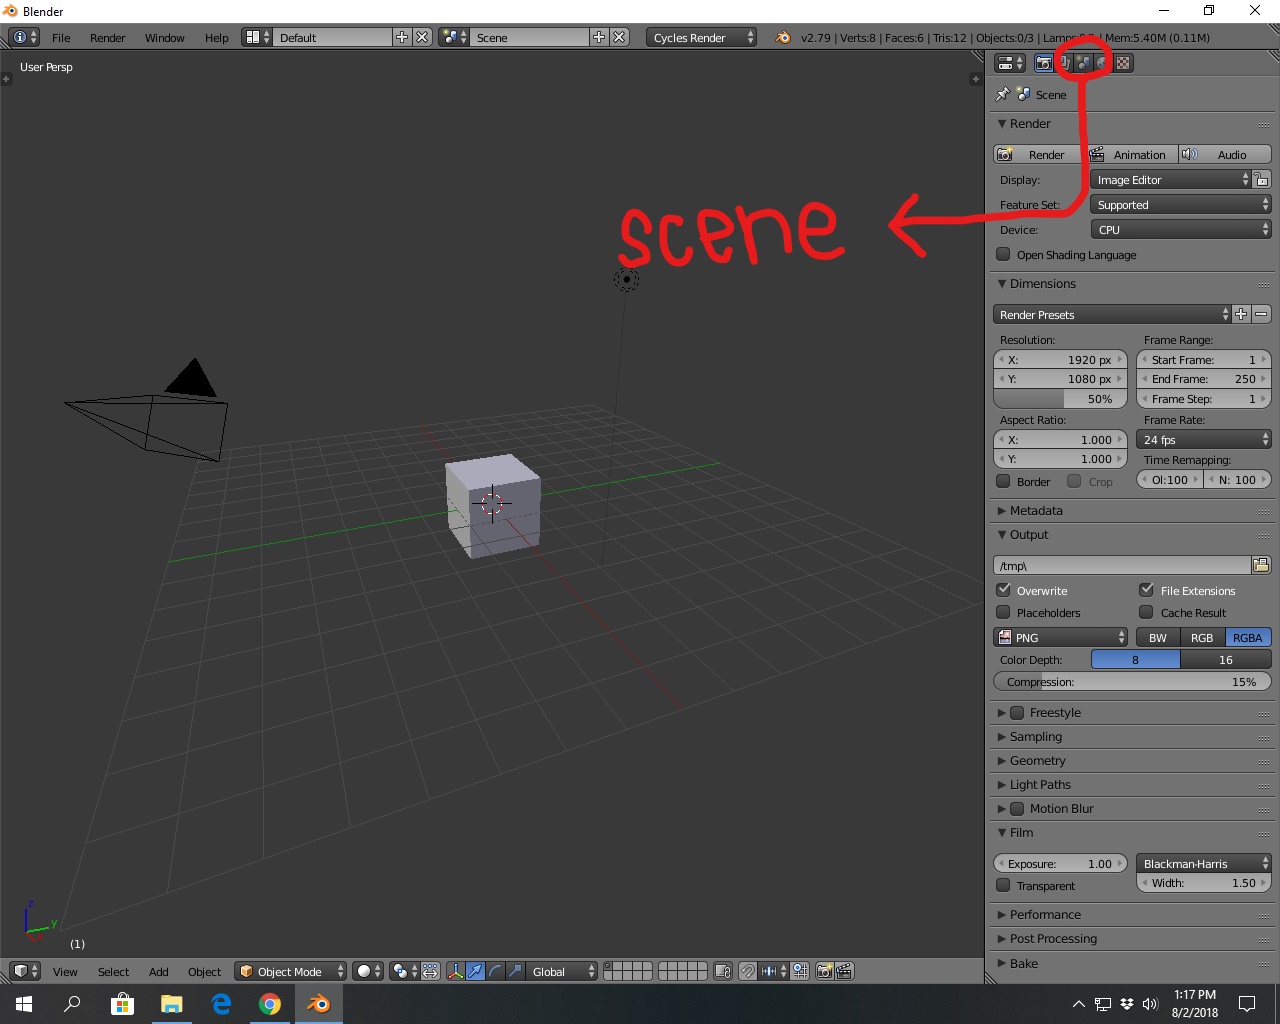Enable the snap magnet icon in viewport header
The image size is (1280, 1024).
(x=747, y=971)
